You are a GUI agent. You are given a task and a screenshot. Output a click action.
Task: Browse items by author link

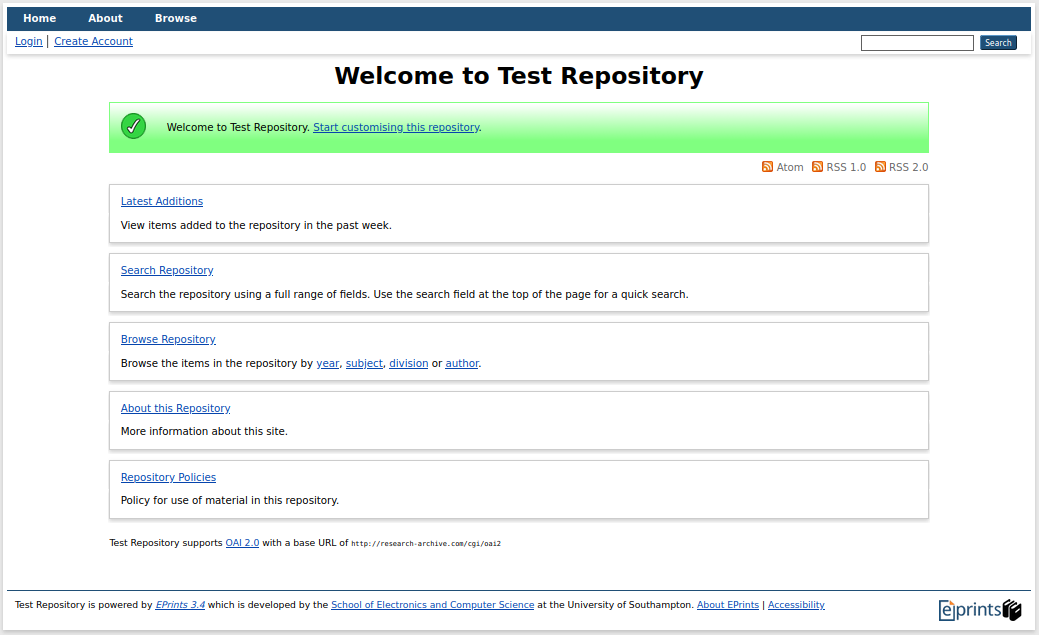(462, 363)
